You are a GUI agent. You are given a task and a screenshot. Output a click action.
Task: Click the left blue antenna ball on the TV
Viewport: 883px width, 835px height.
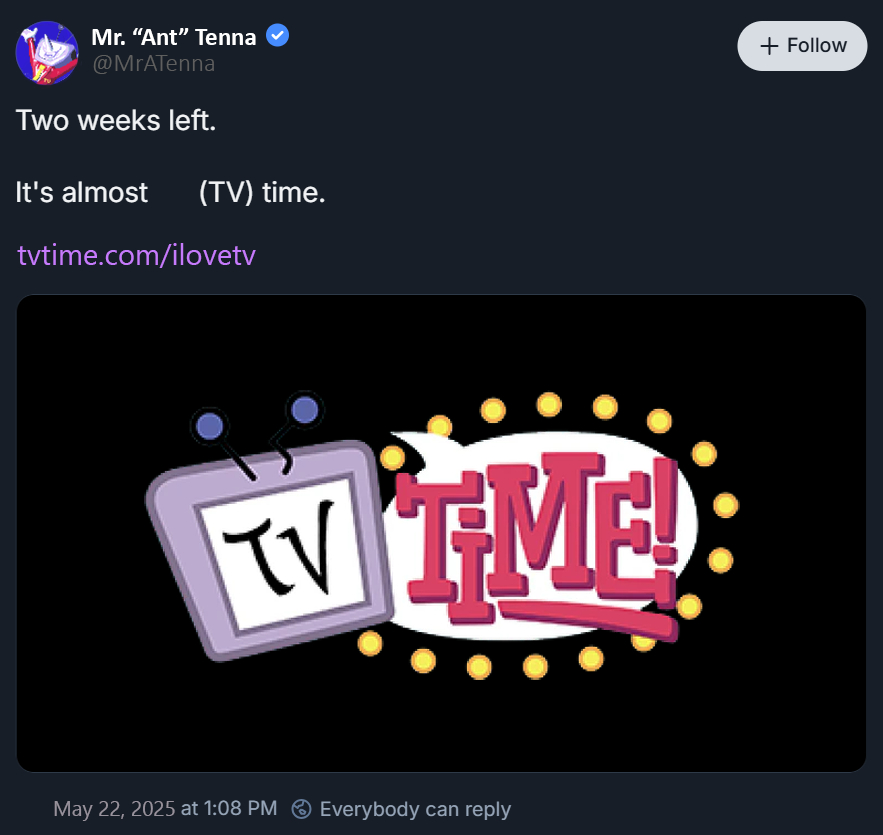click(x=210, y=426)
